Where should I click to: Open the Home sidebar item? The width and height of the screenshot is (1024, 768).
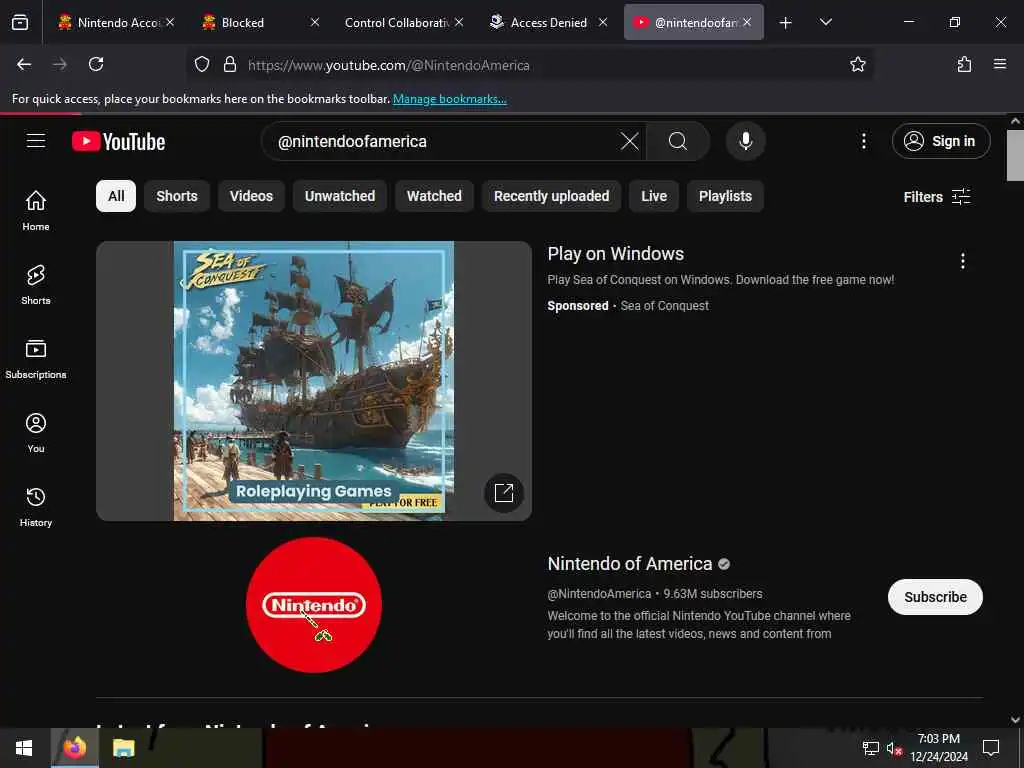(36, 210)
